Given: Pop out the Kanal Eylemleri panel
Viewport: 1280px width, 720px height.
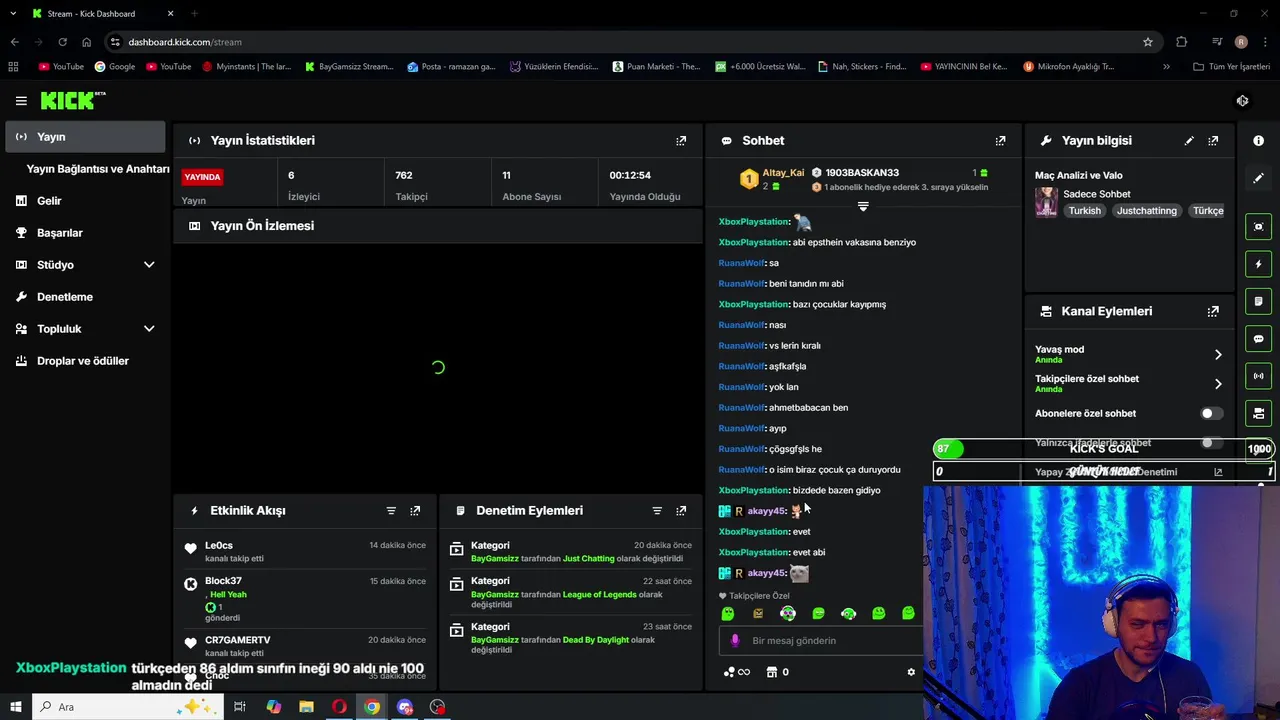Looking at the screenshot, I should point(1213,311).
